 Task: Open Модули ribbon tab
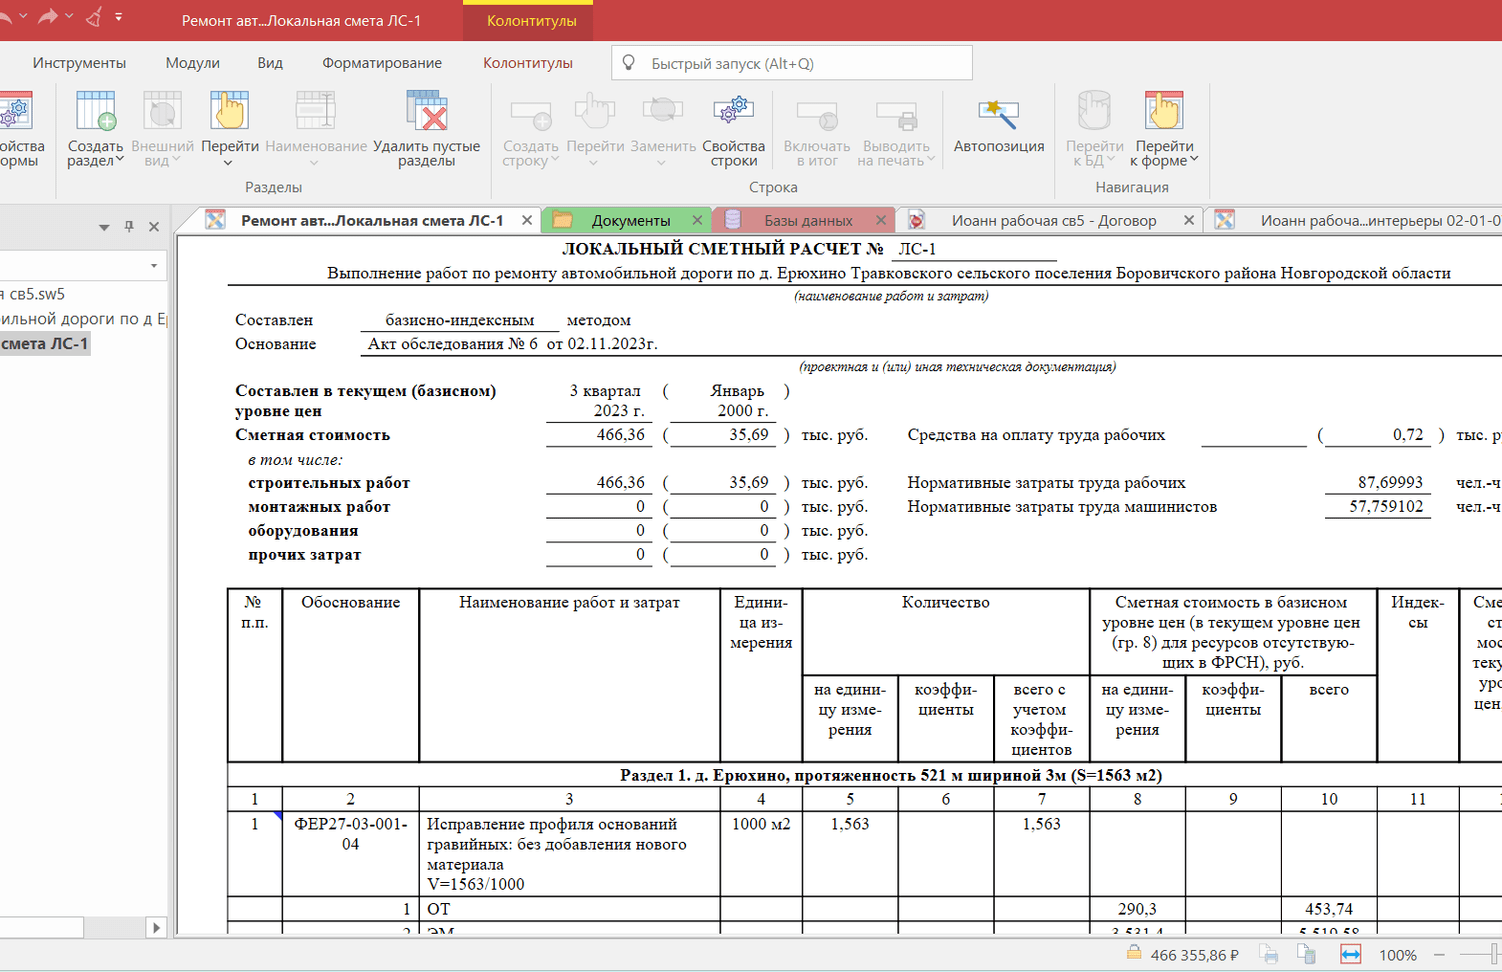(x=192, y=63)
